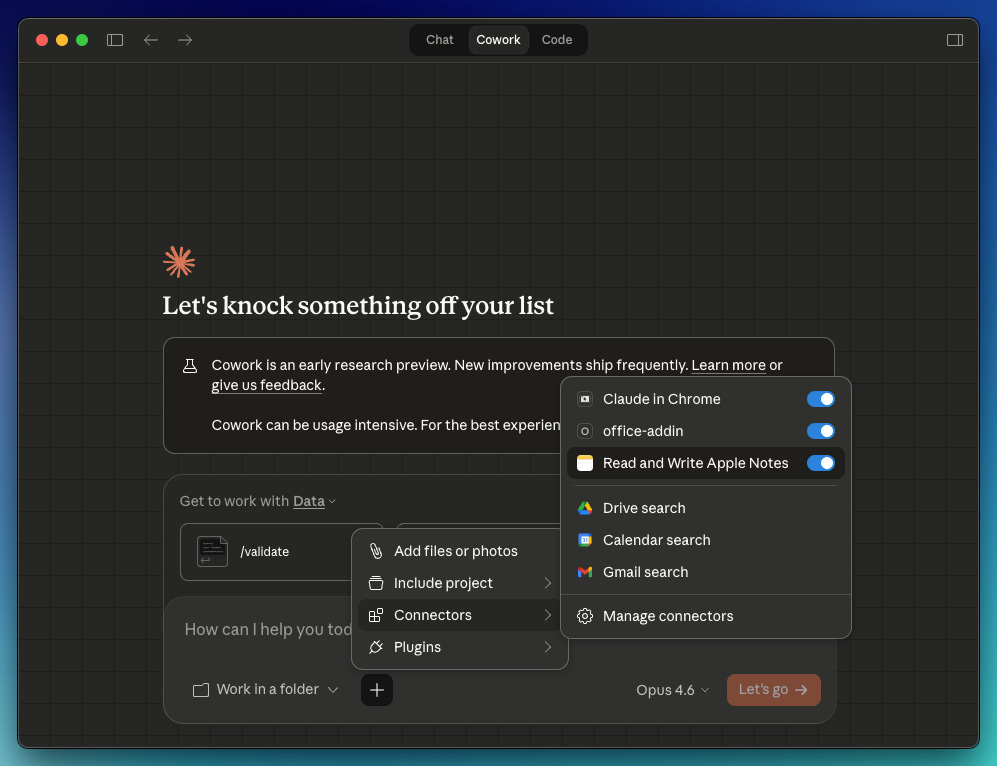Focus the How can I help prompt field
Screen dimensions: 997x766
pos(267,629)
